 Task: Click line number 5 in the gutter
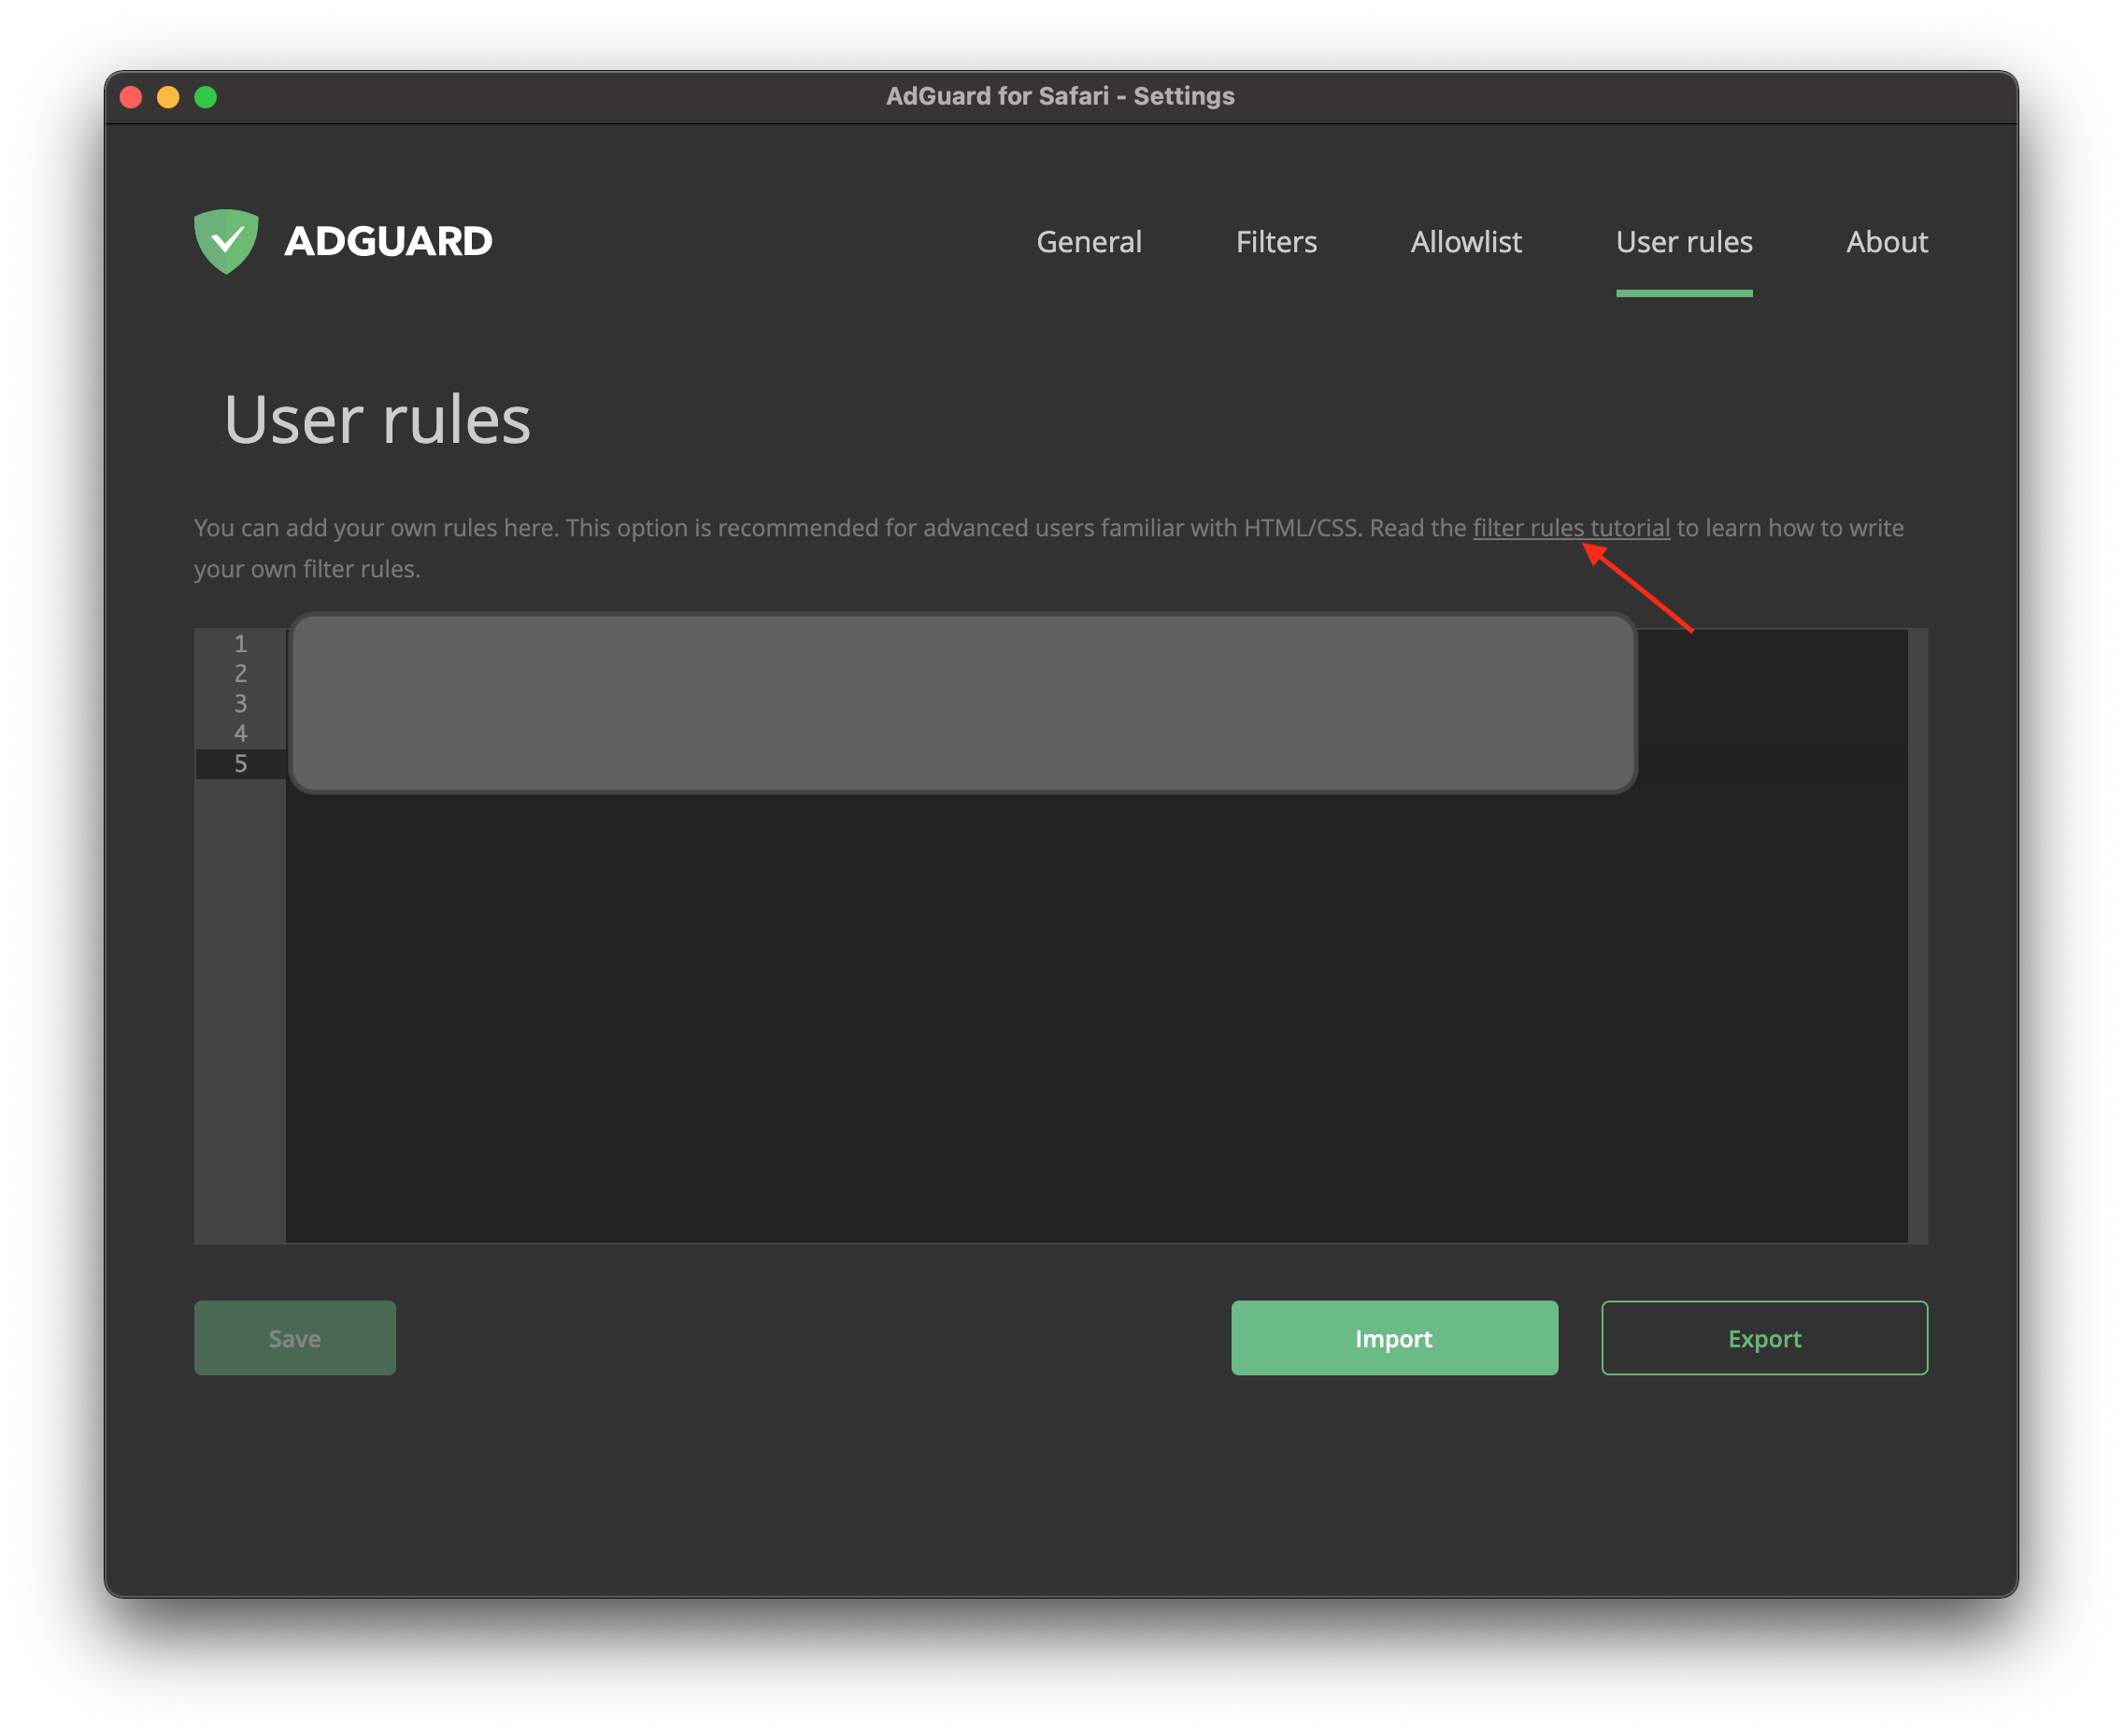(x=240, y=764)
